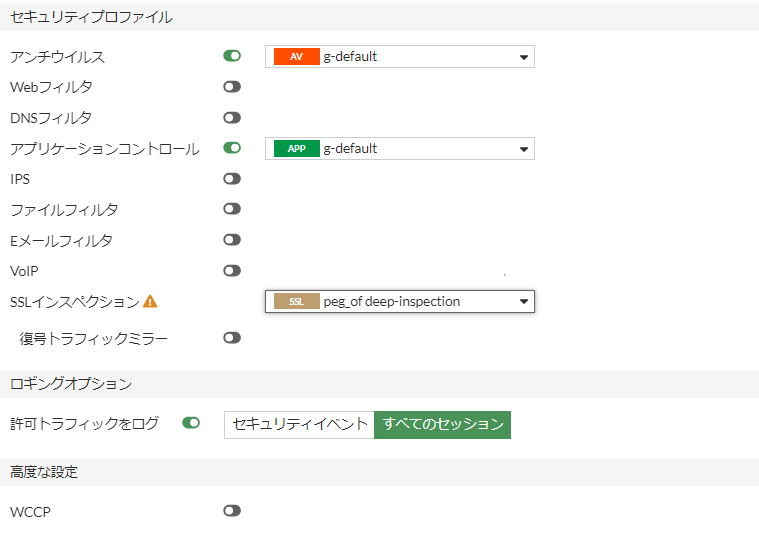Image resolution: width=759 pixels, height=533 pixels.
Task: Turn on ファイルフィルタ switch
Action: point(232,209)
